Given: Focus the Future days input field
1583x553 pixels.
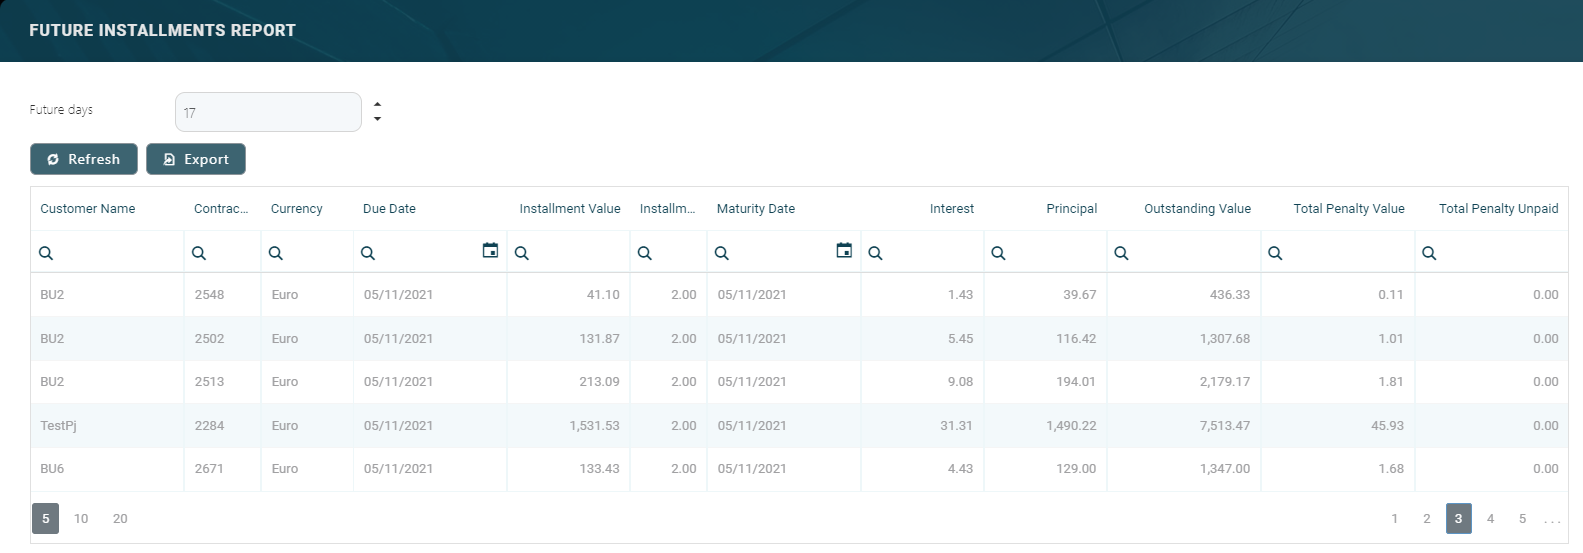Looking at the screenshot, I should click(x=268, y=112).
